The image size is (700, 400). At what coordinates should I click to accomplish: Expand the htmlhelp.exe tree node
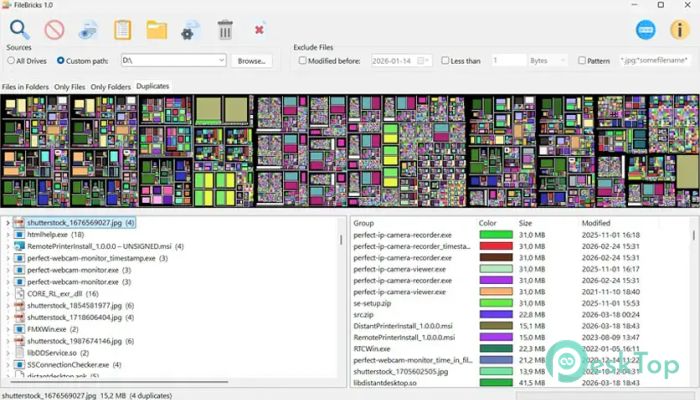[8, 234]
